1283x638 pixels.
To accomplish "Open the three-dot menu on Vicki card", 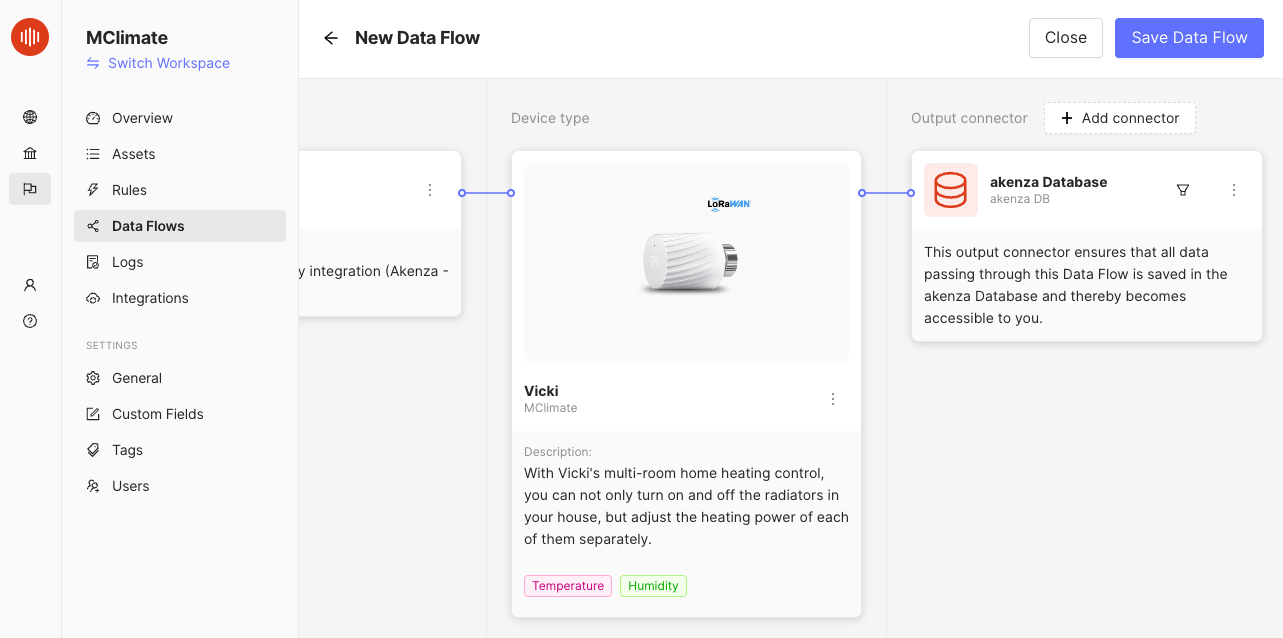I will point(833,399).
